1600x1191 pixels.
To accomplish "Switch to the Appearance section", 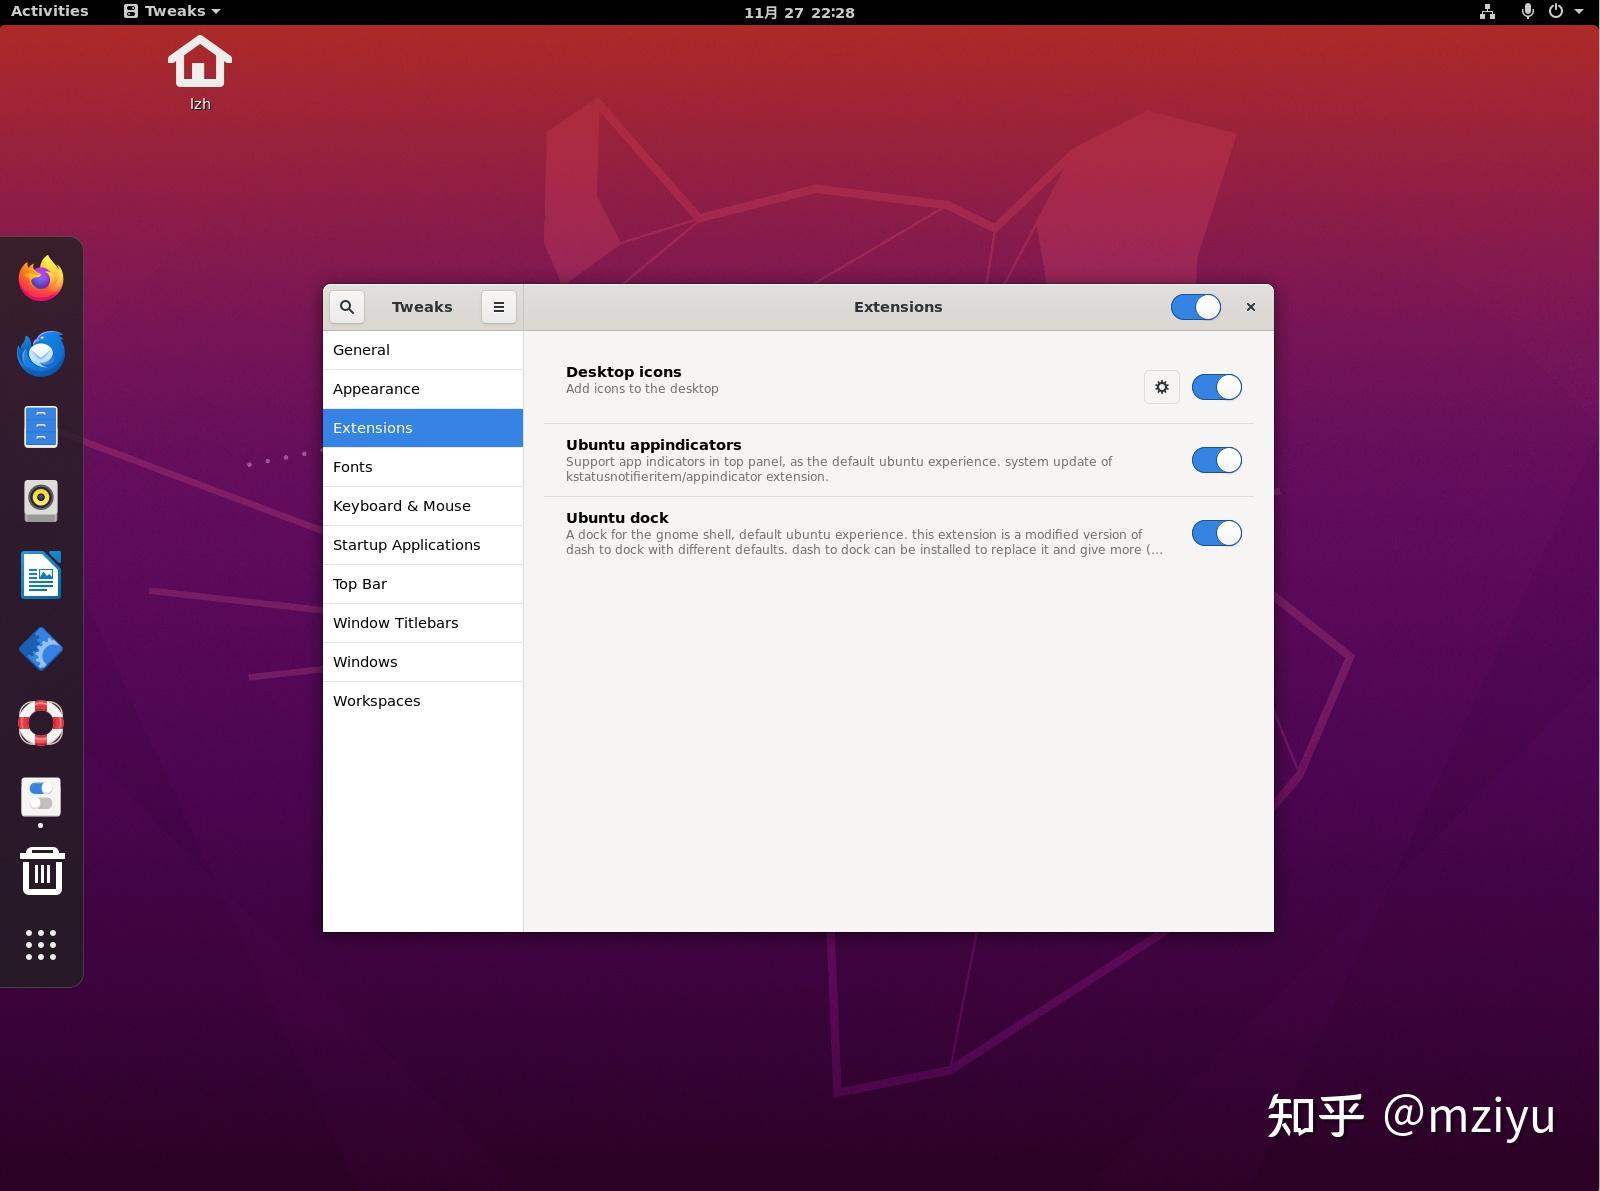I will 376,389.
